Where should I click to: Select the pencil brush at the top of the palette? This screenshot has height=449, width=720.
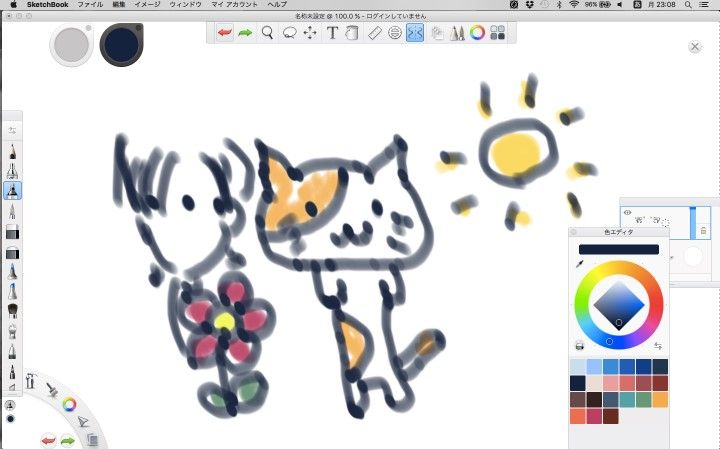tap(12, 152)
